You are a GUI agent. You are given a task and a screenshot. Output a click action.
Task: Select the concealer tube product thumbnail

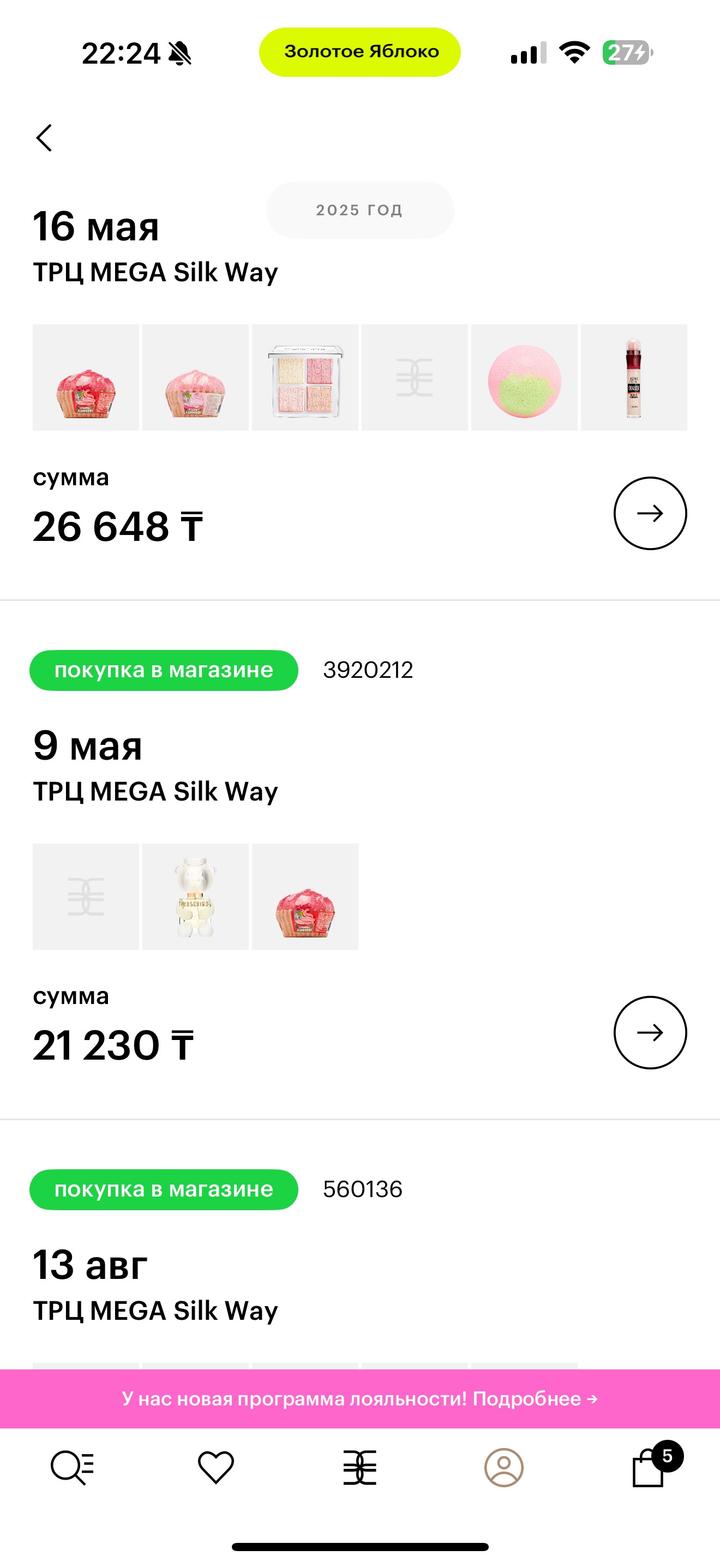pyautogui.click(x=634, y=377)
